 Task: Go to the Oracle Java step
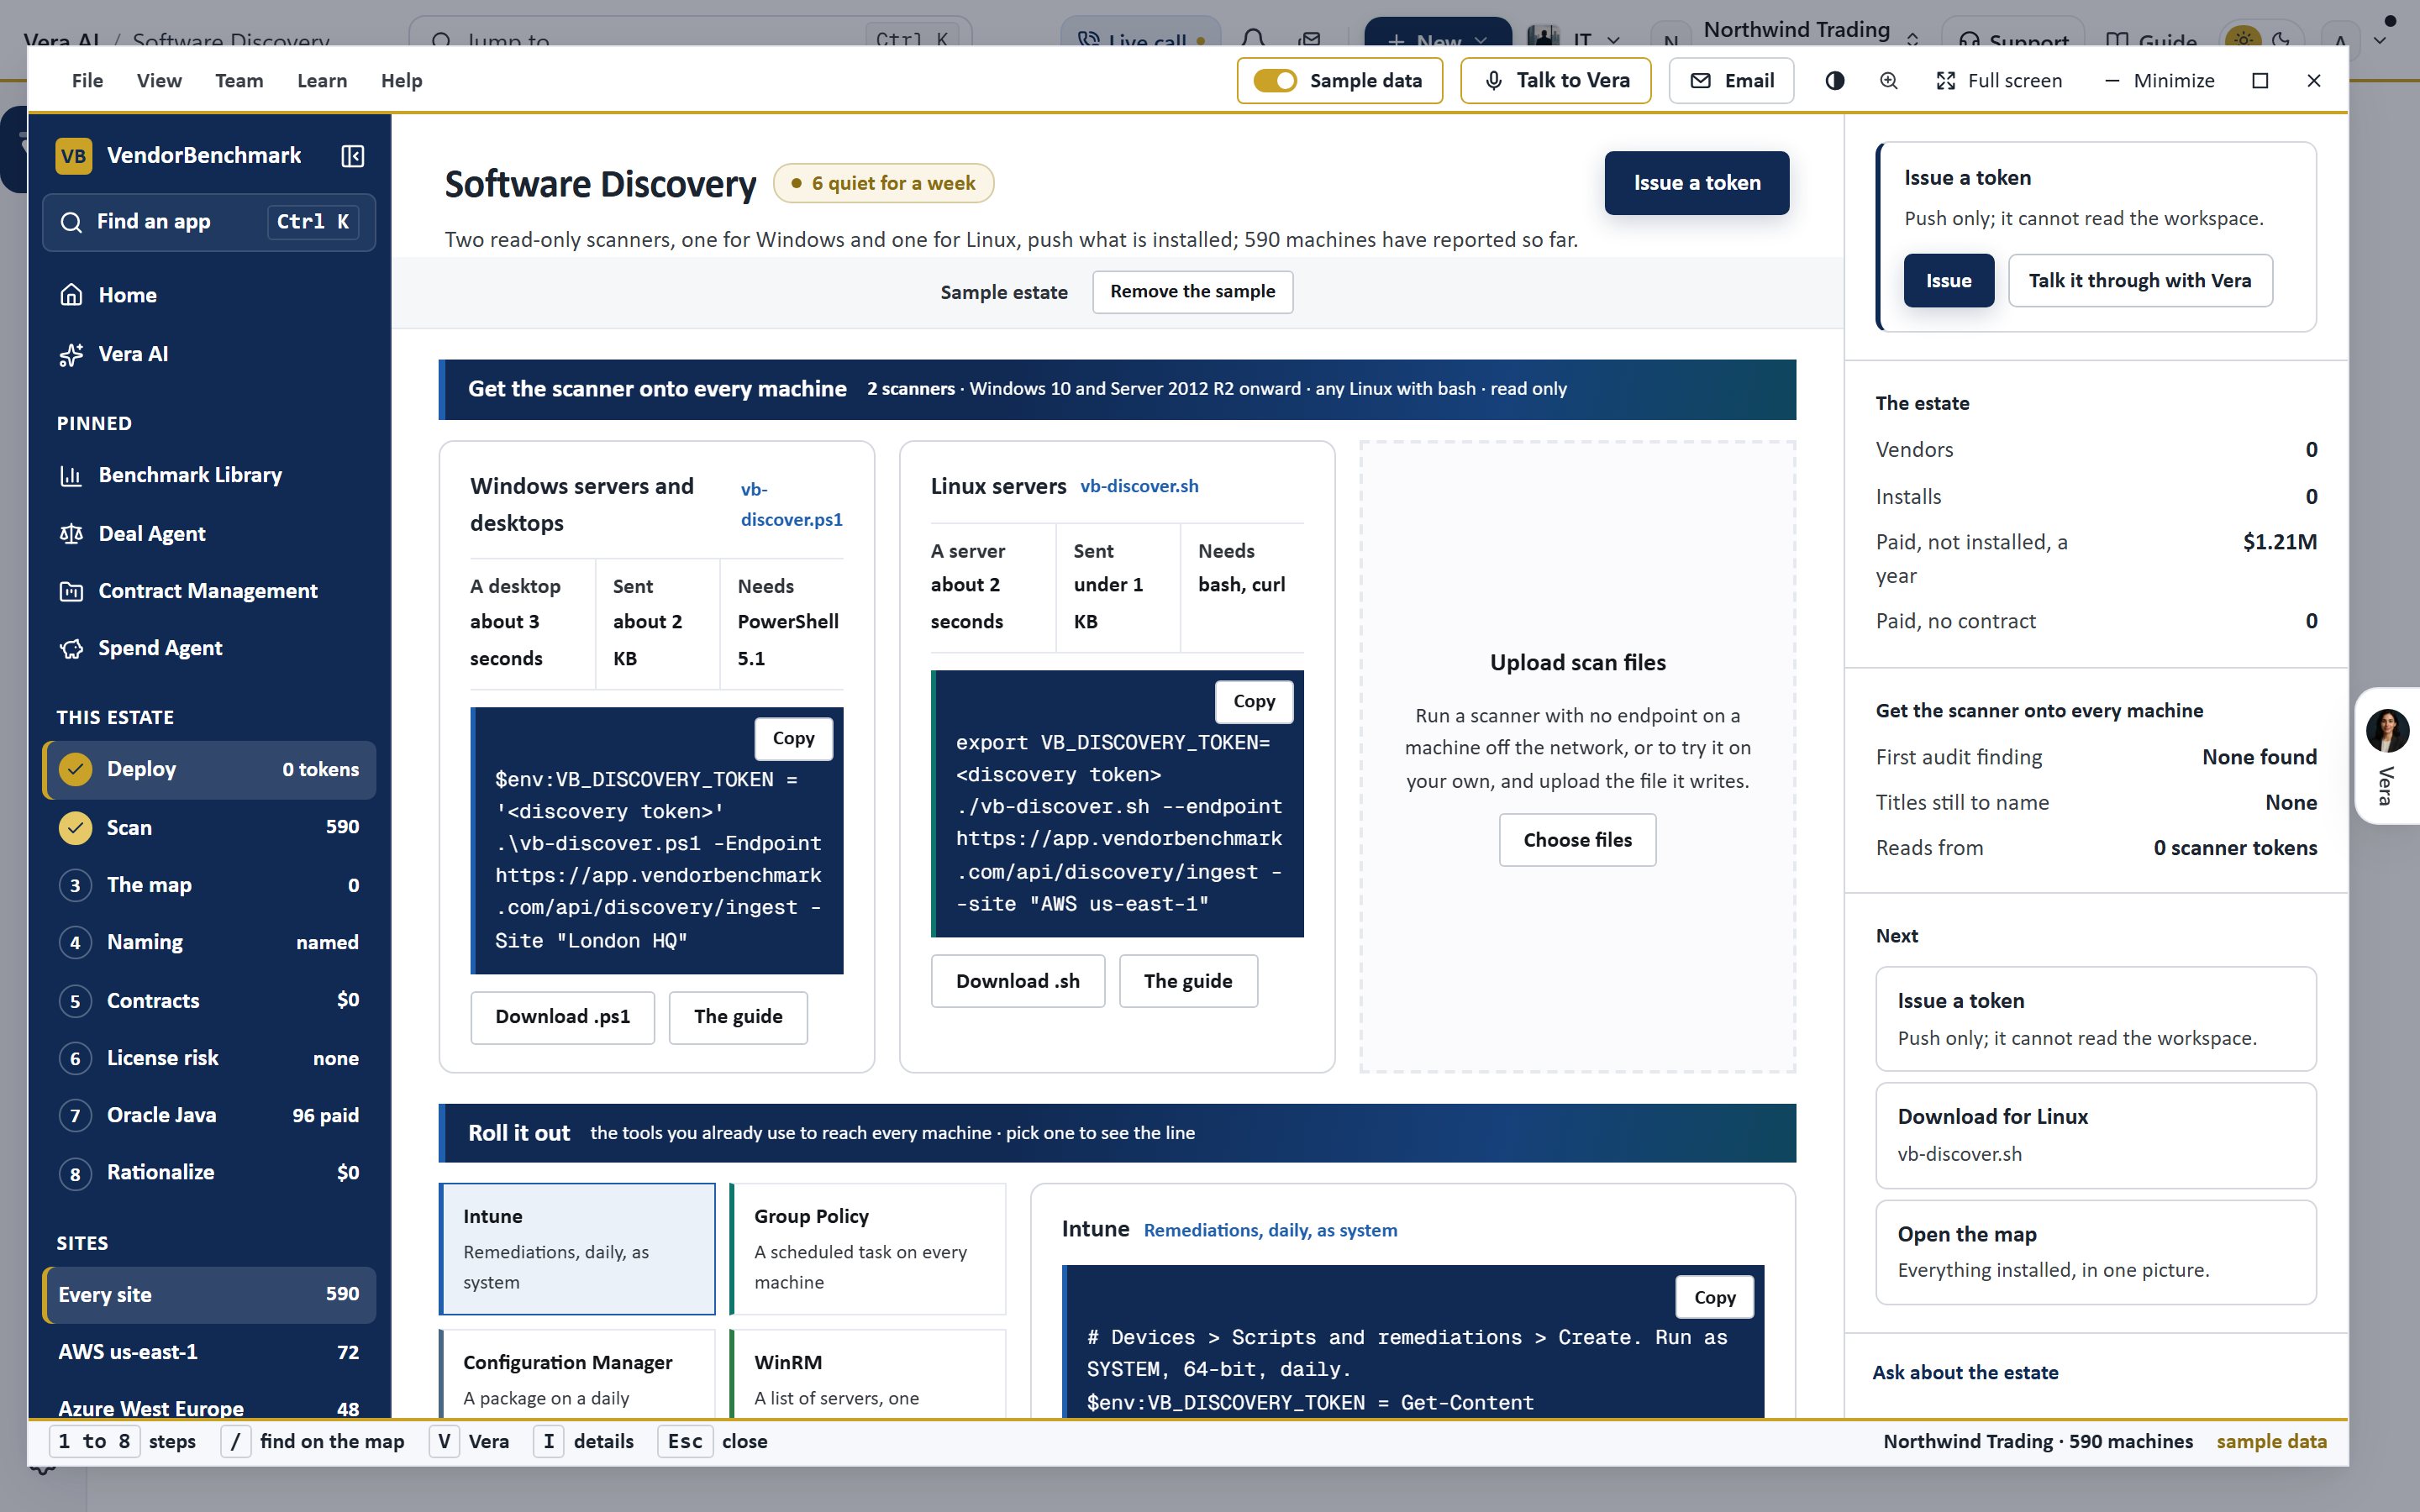(x=209, y=1115)
